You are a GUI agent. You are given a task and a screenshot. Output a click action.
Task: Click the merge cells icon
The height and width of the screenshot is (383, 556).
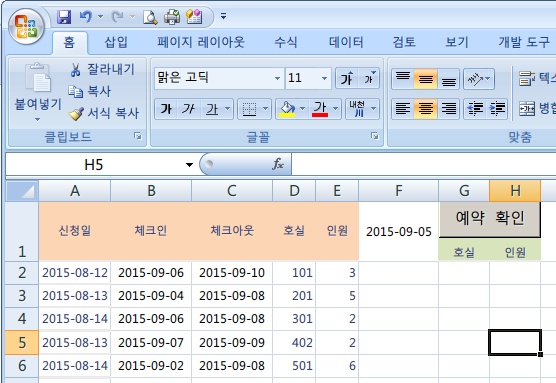click(527, 109)
